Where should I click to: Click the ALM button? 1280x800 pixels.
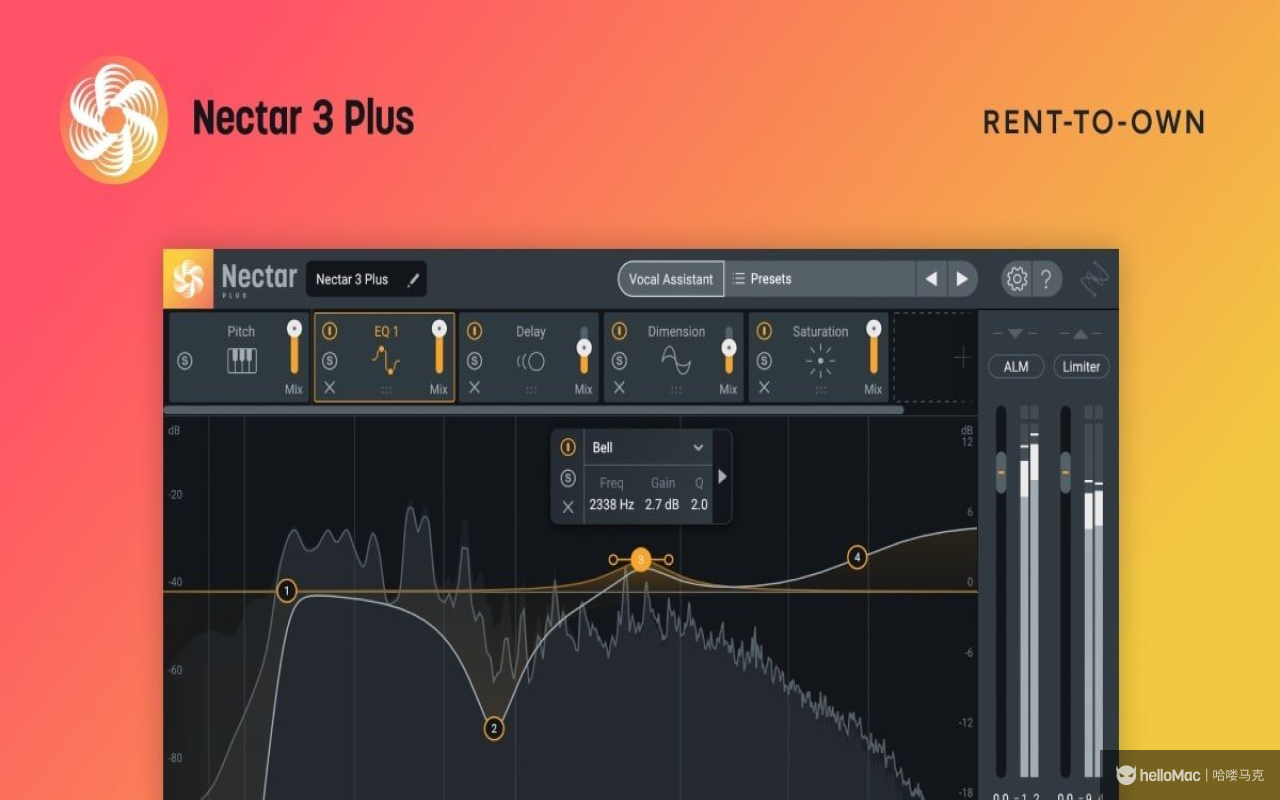pos(1016,367)
